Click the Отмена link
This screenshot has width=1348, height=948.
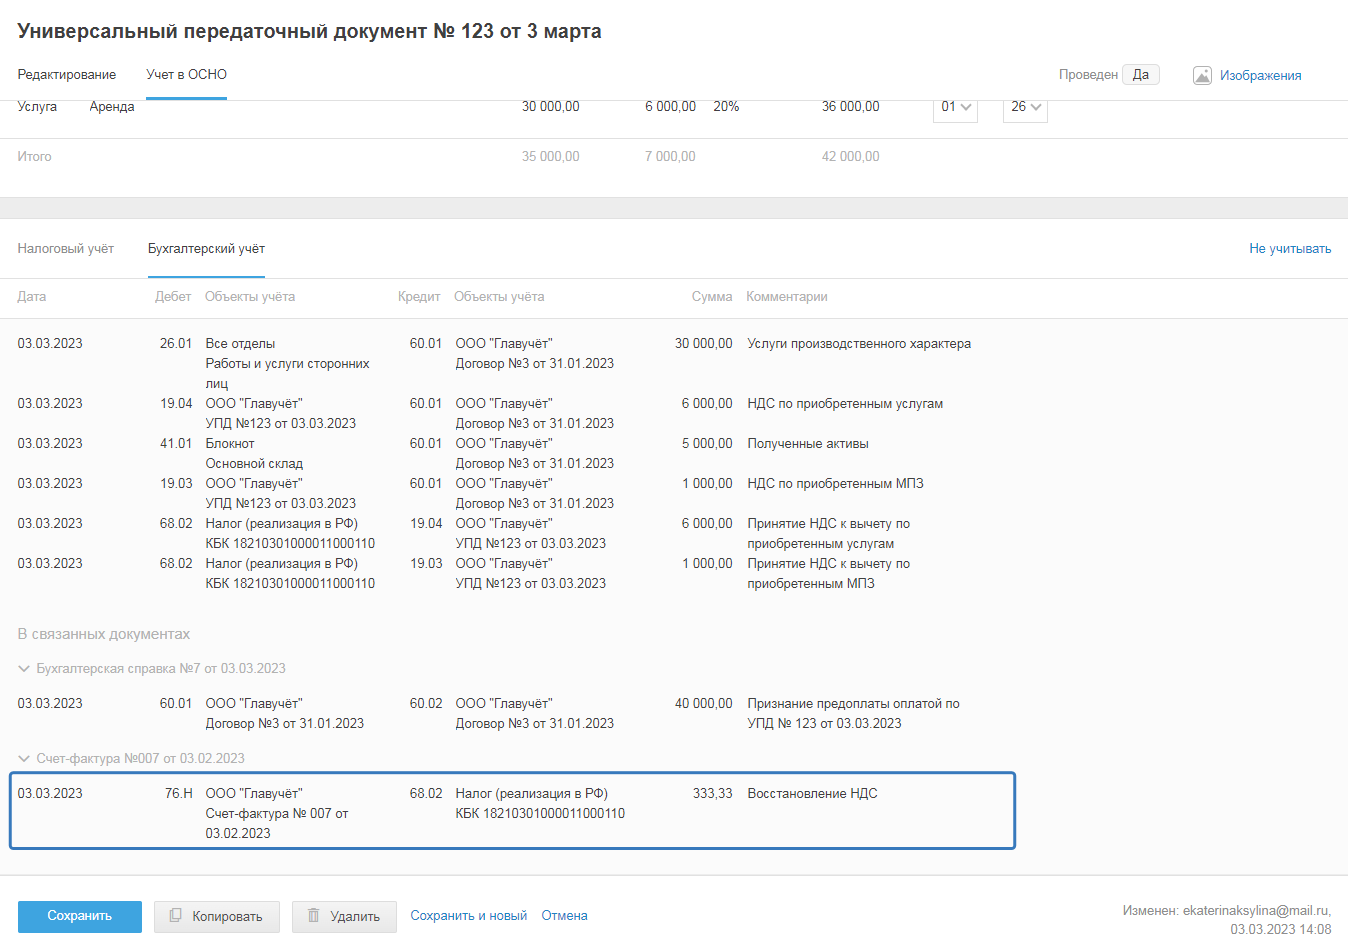pos(564,916)
